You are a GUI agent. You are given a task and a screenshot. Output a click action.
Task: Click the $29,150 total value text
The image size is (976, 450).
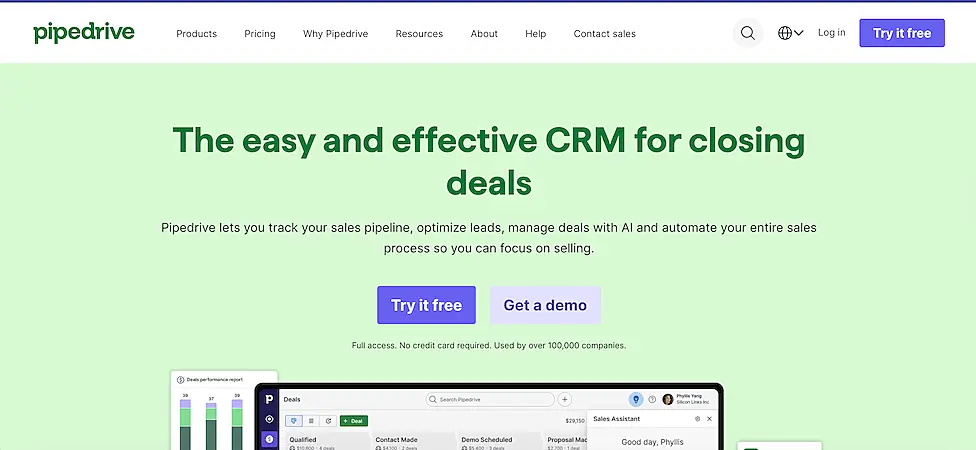(x=575, y=421)
